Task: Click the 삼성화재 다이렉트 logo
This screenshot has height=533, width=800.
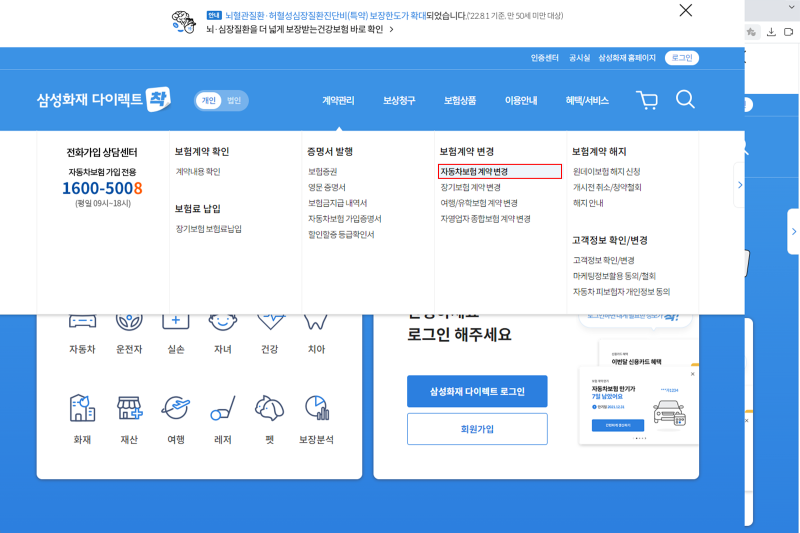Action: point(104,99)
